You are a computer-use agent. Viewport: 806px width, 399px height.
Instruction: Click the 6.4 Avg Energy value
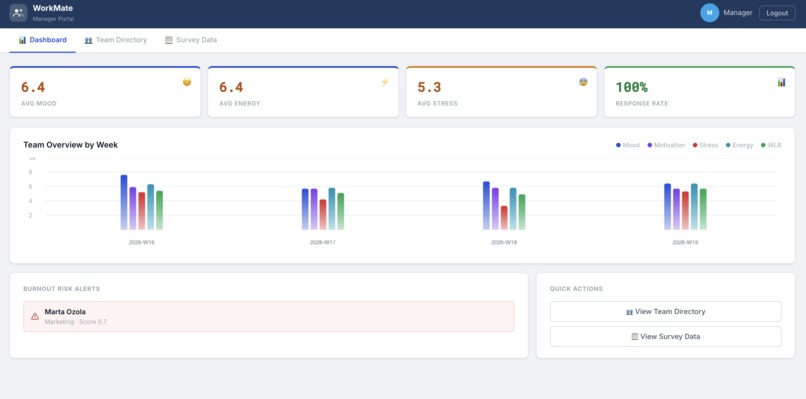pyautogui.click(x=231, y=87)
